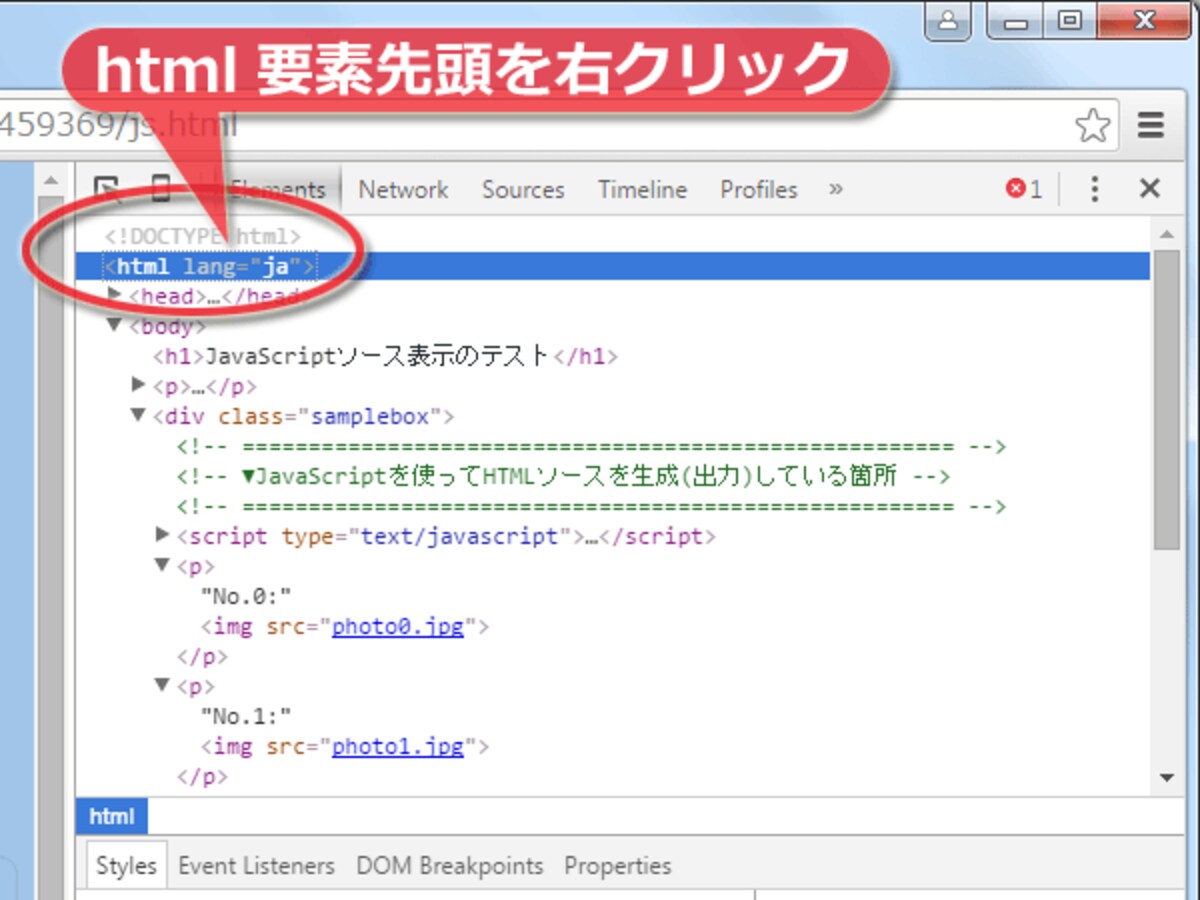Collapse the p node containing No.0
The width and height of the screenshot is (1200, 900).
163,565
